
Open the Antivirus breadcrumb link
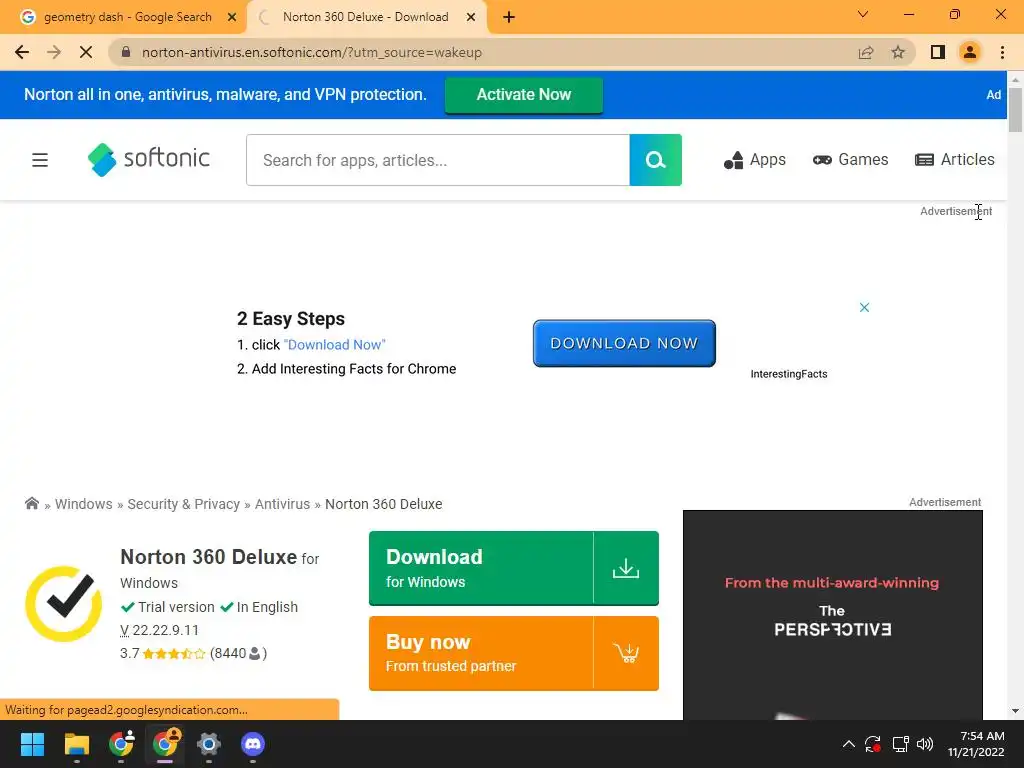coord(282,504)
